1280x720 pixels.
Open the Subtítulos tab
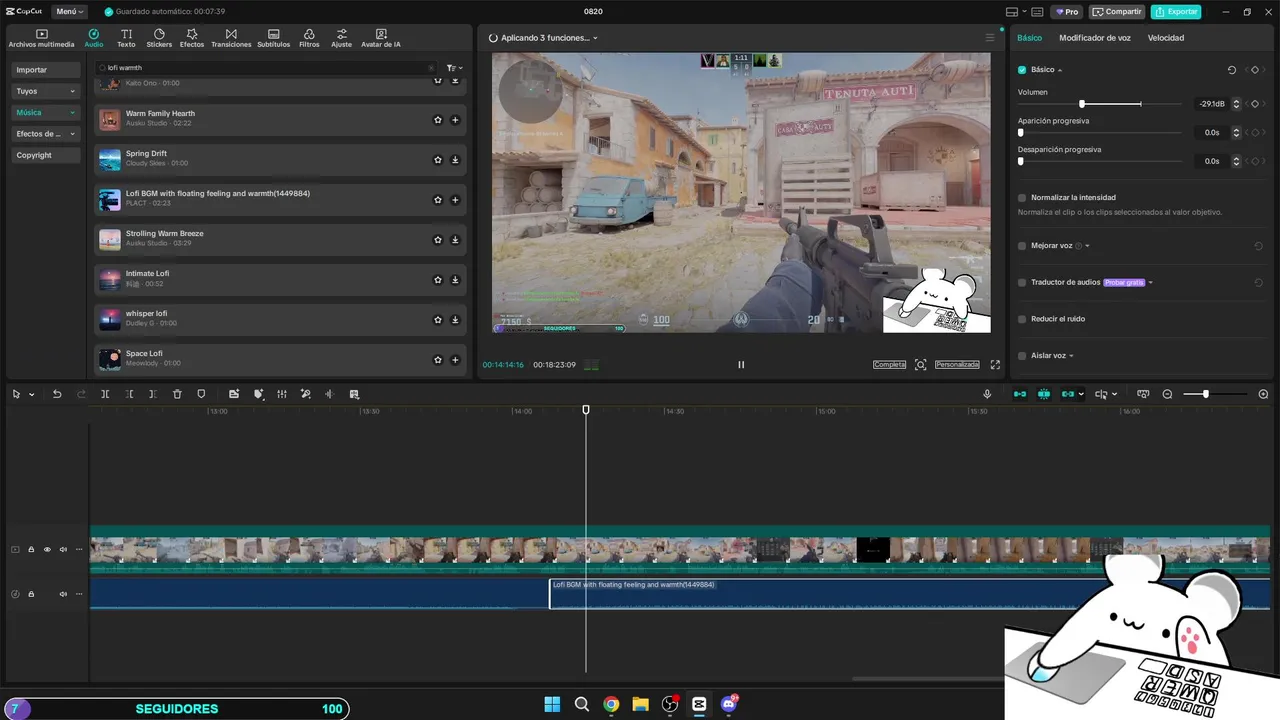tap(273, 38)
